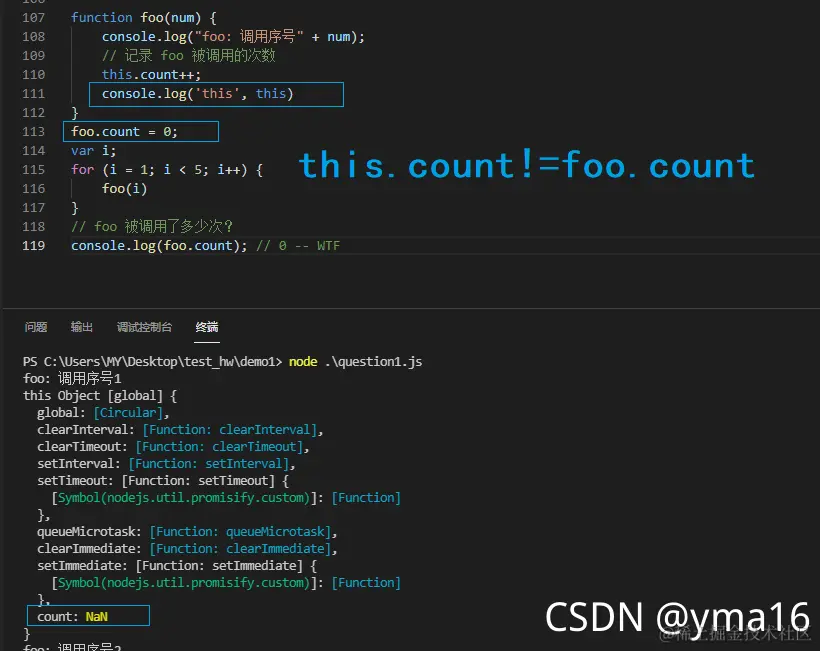This screenshot has height=651, width=820.
Task: Click 'setTimeout: [Function: setTimeout] {' line
Action: click(163, 481)
